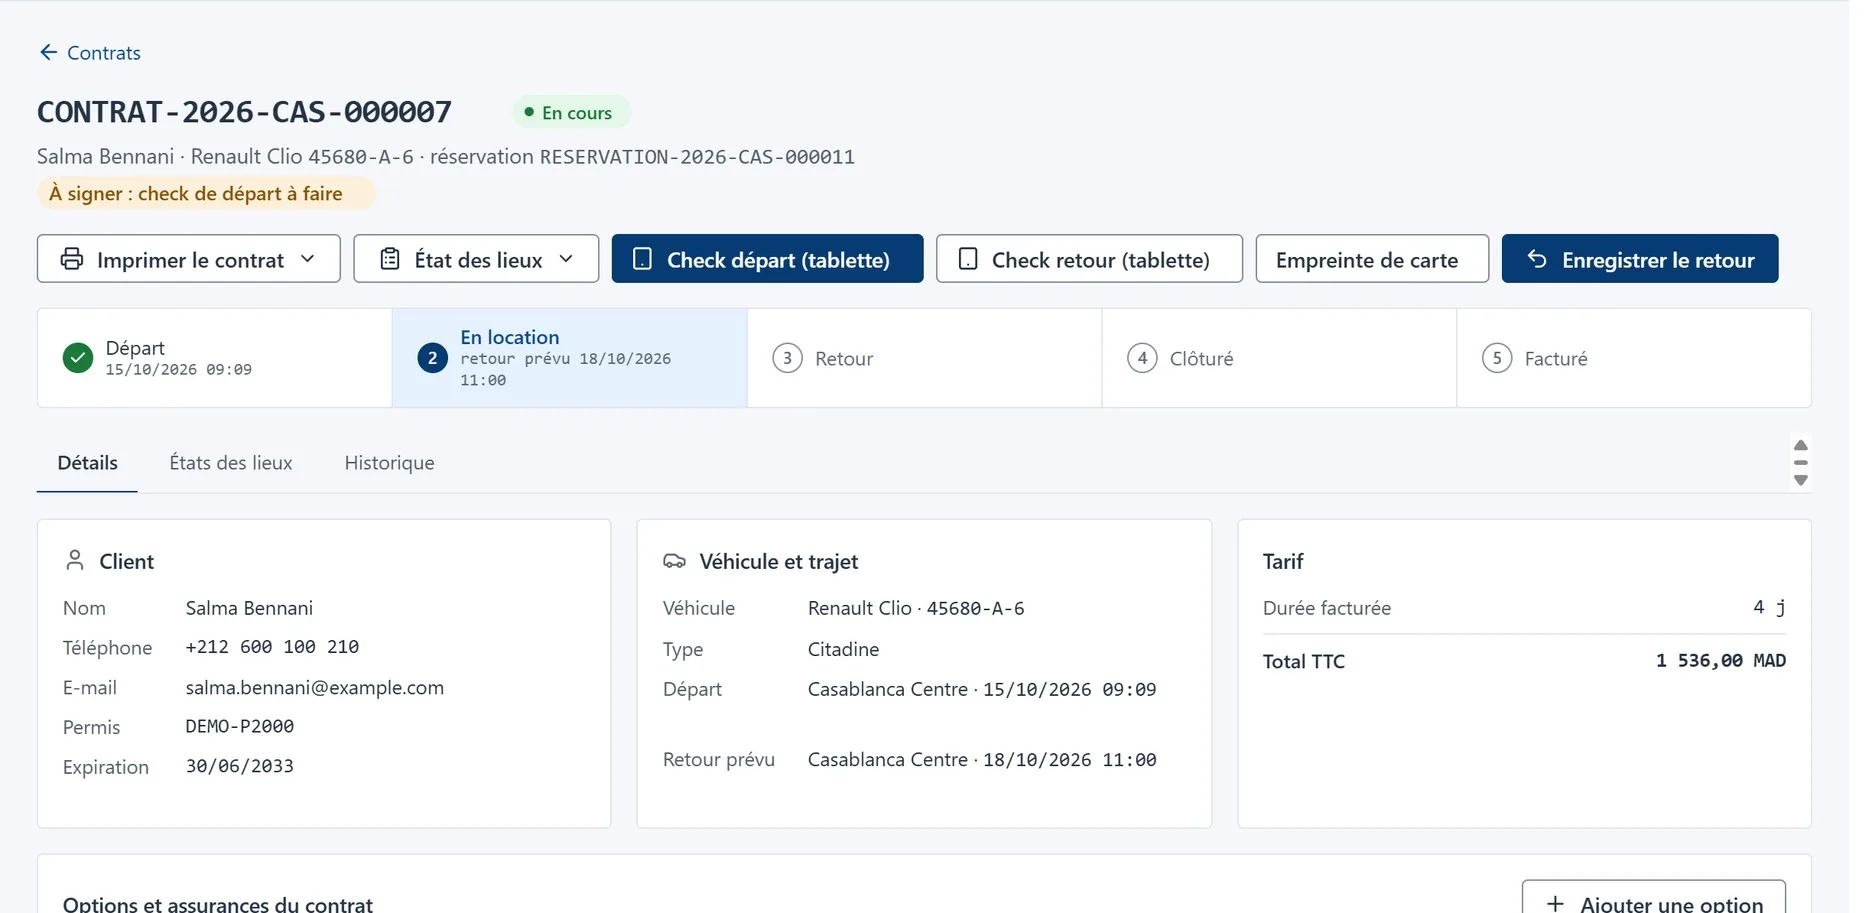Image resolution: width=1872 pixels, height=913 pixels.
Task: Click the printer icon on Imprimer le contrat
Action: [72, 259]
